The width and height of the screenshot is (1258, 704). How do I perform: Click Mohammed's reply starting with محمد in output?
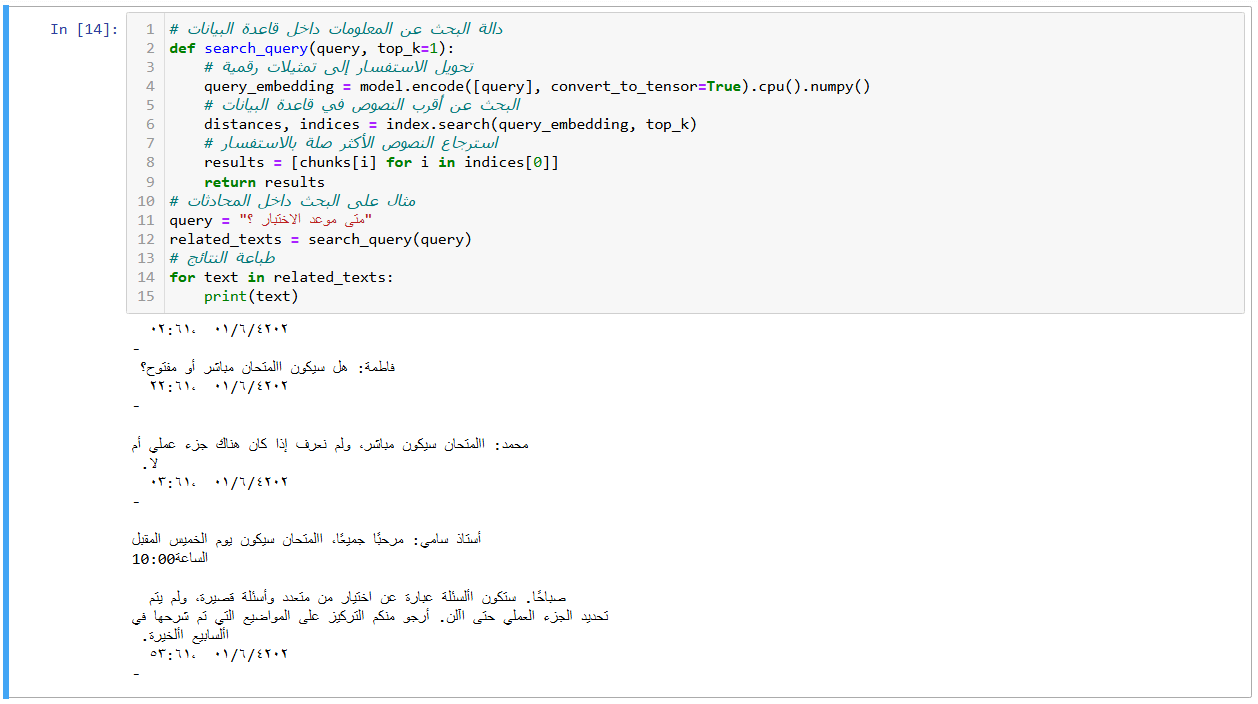point(330,444)
